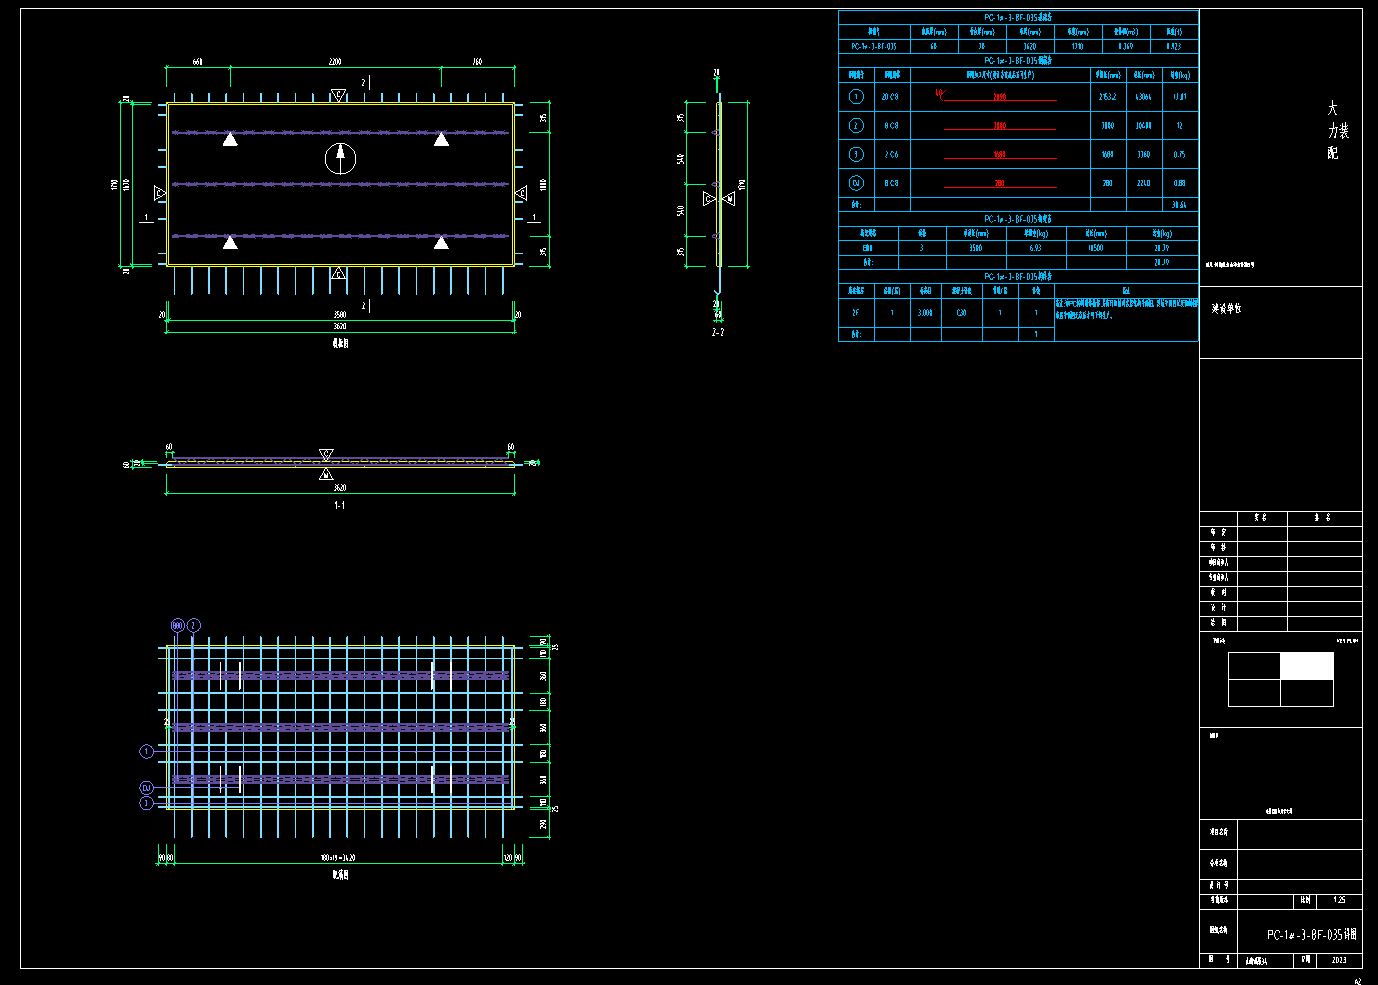Click the bottom triangle marker in section 1-1
The width and height of the screenshot is (1378, 985).
pos(326,474)
